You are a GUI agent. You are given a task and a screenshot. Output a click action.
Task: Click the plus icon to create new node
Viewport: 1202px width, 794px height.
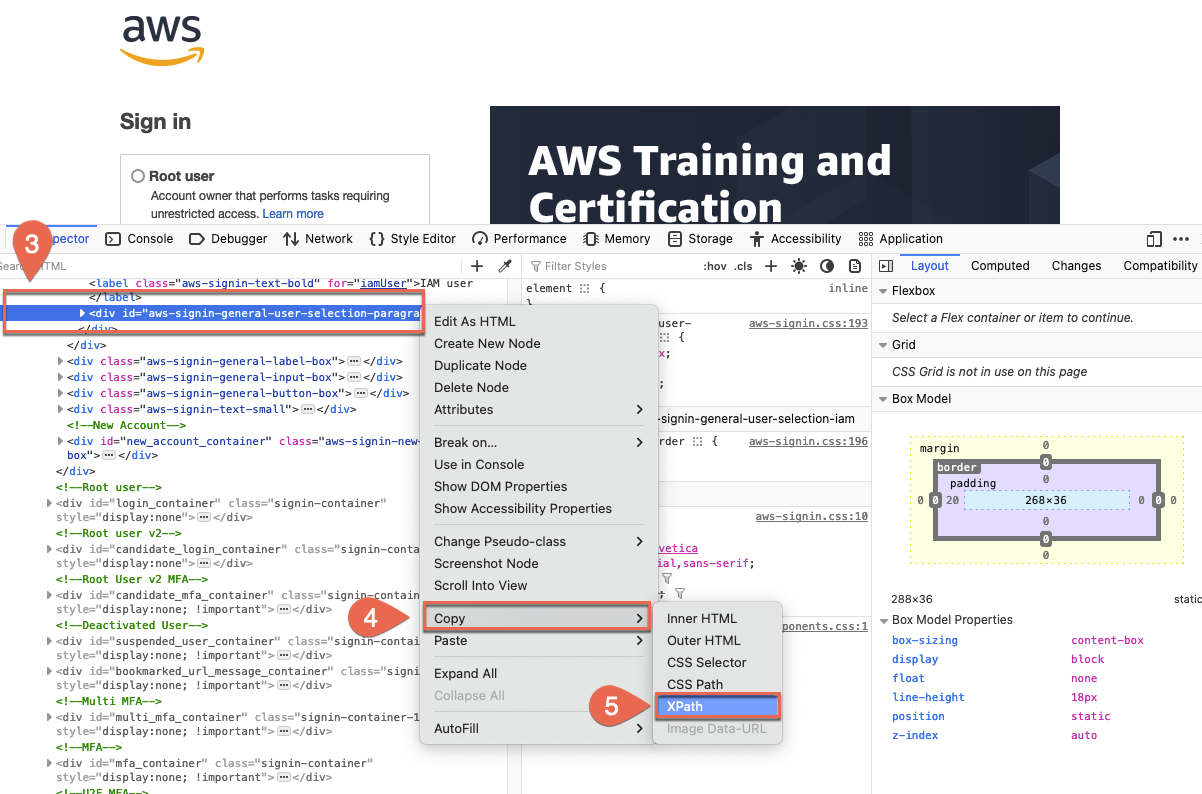click(x=477, y=266)
